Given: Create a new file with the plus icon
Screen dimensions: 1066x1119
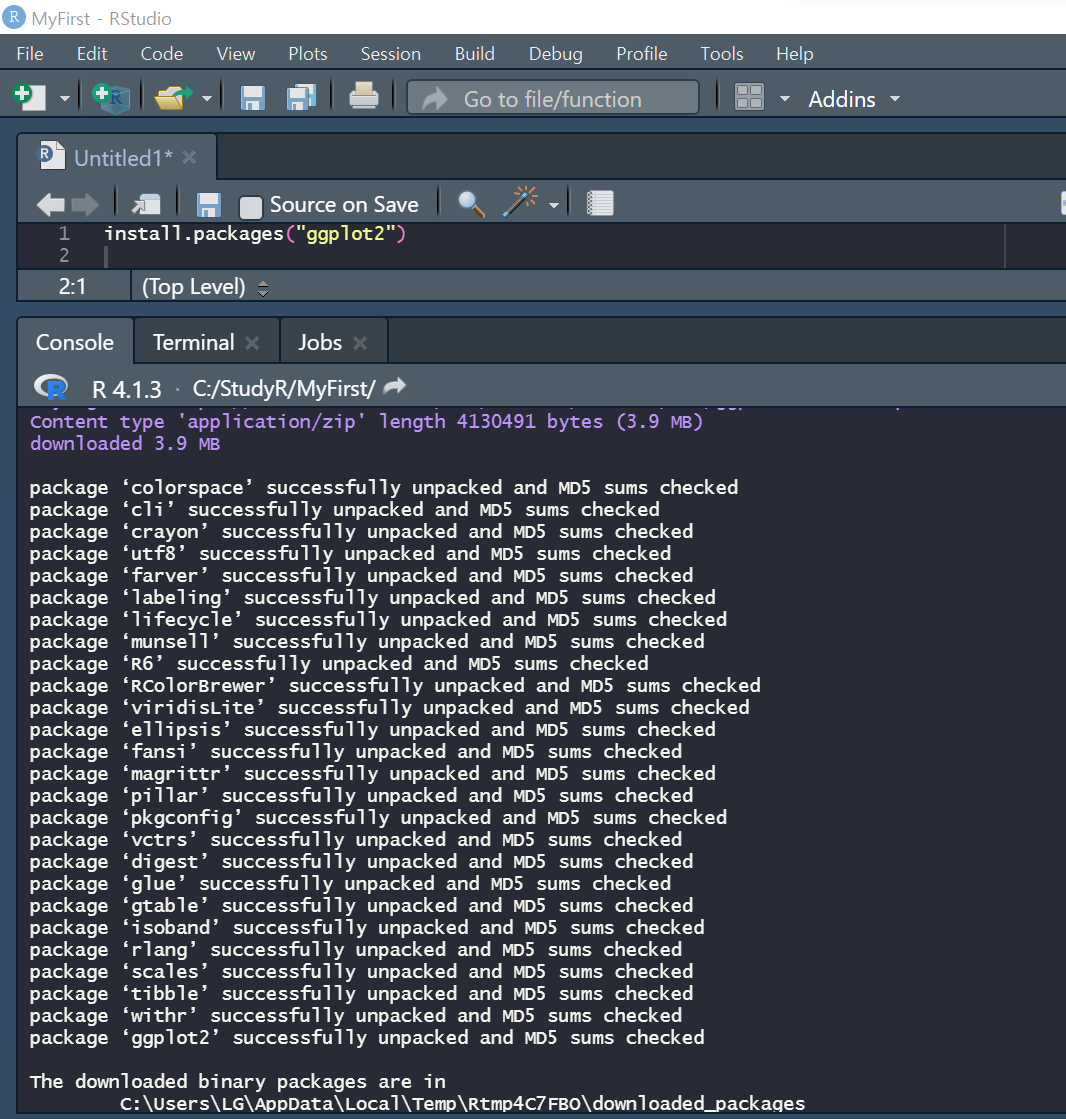Looking at the screenshot, I should [29, 97].
